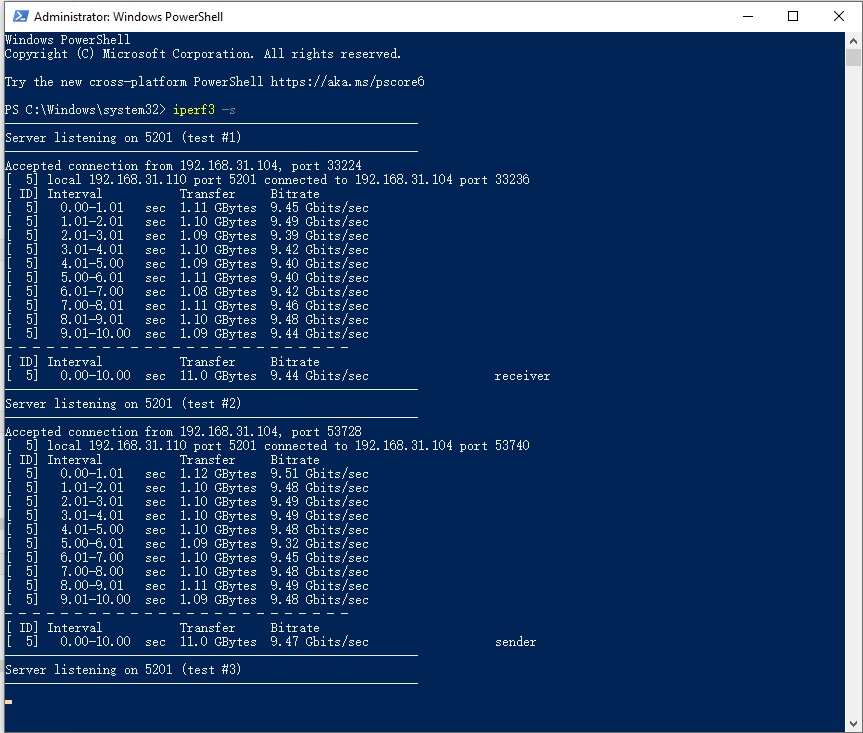Click the PowerShell icon in title bar
Viewport: 863px width, 733px height.
click(x=17, y=16)
